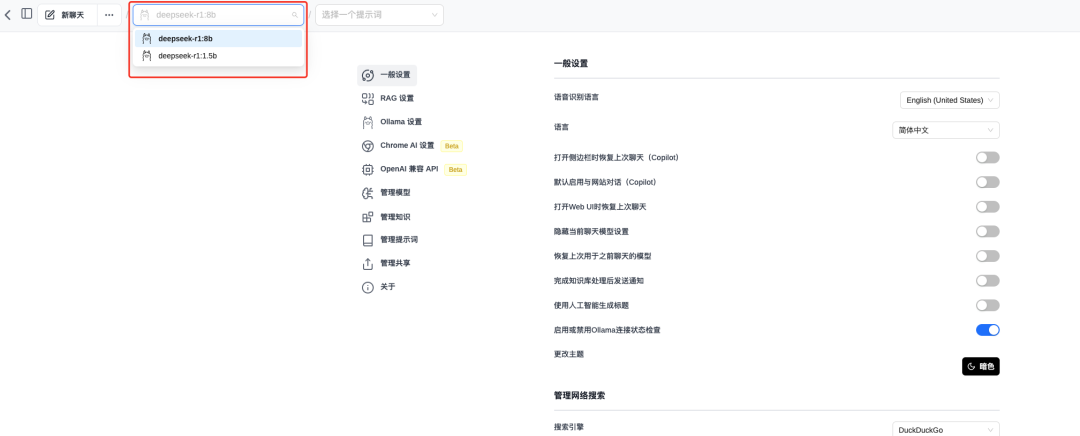Click the llama icon beside deepseek-r1:8b option
Screen dimensions: 1080x436
point(147,39)
